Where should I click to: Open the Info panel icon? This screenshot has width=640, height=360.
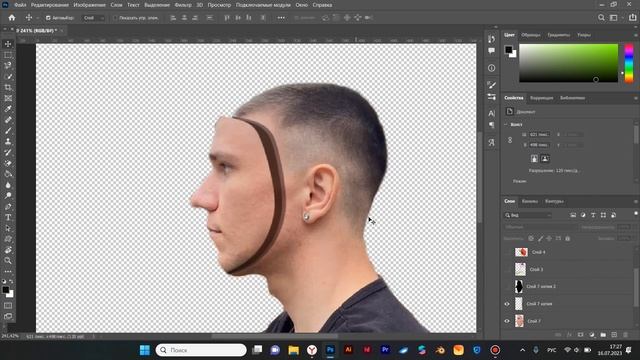pyautogui.click(x=491, y=68)
